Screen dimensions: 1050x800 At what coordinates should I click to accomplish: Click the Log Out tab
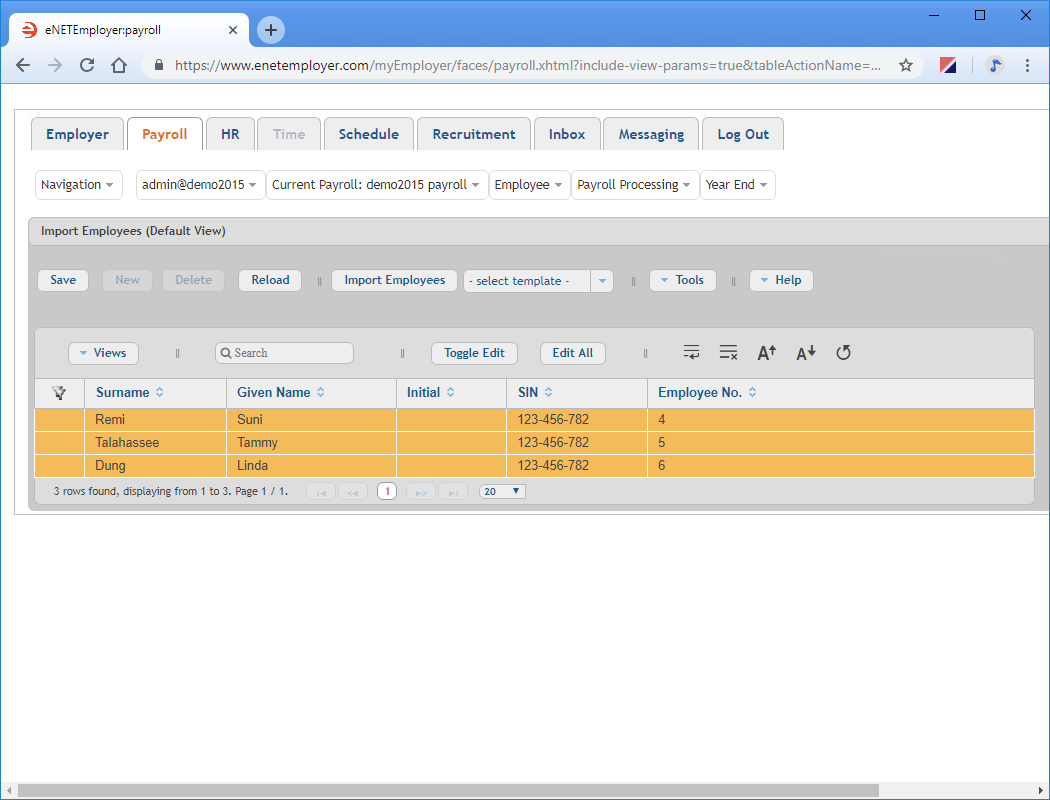tap(743, 134)
